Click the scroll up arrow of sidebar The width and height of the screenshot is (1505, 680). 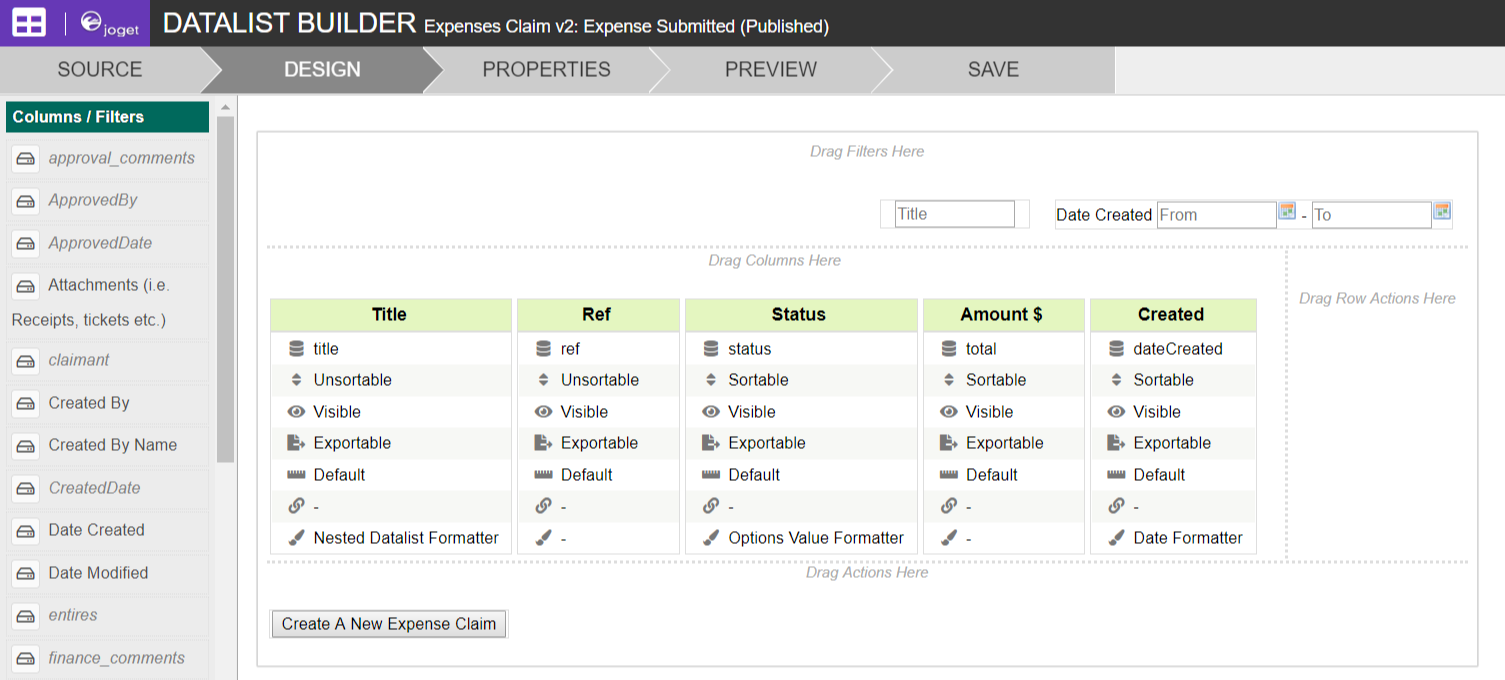(225, 108)
